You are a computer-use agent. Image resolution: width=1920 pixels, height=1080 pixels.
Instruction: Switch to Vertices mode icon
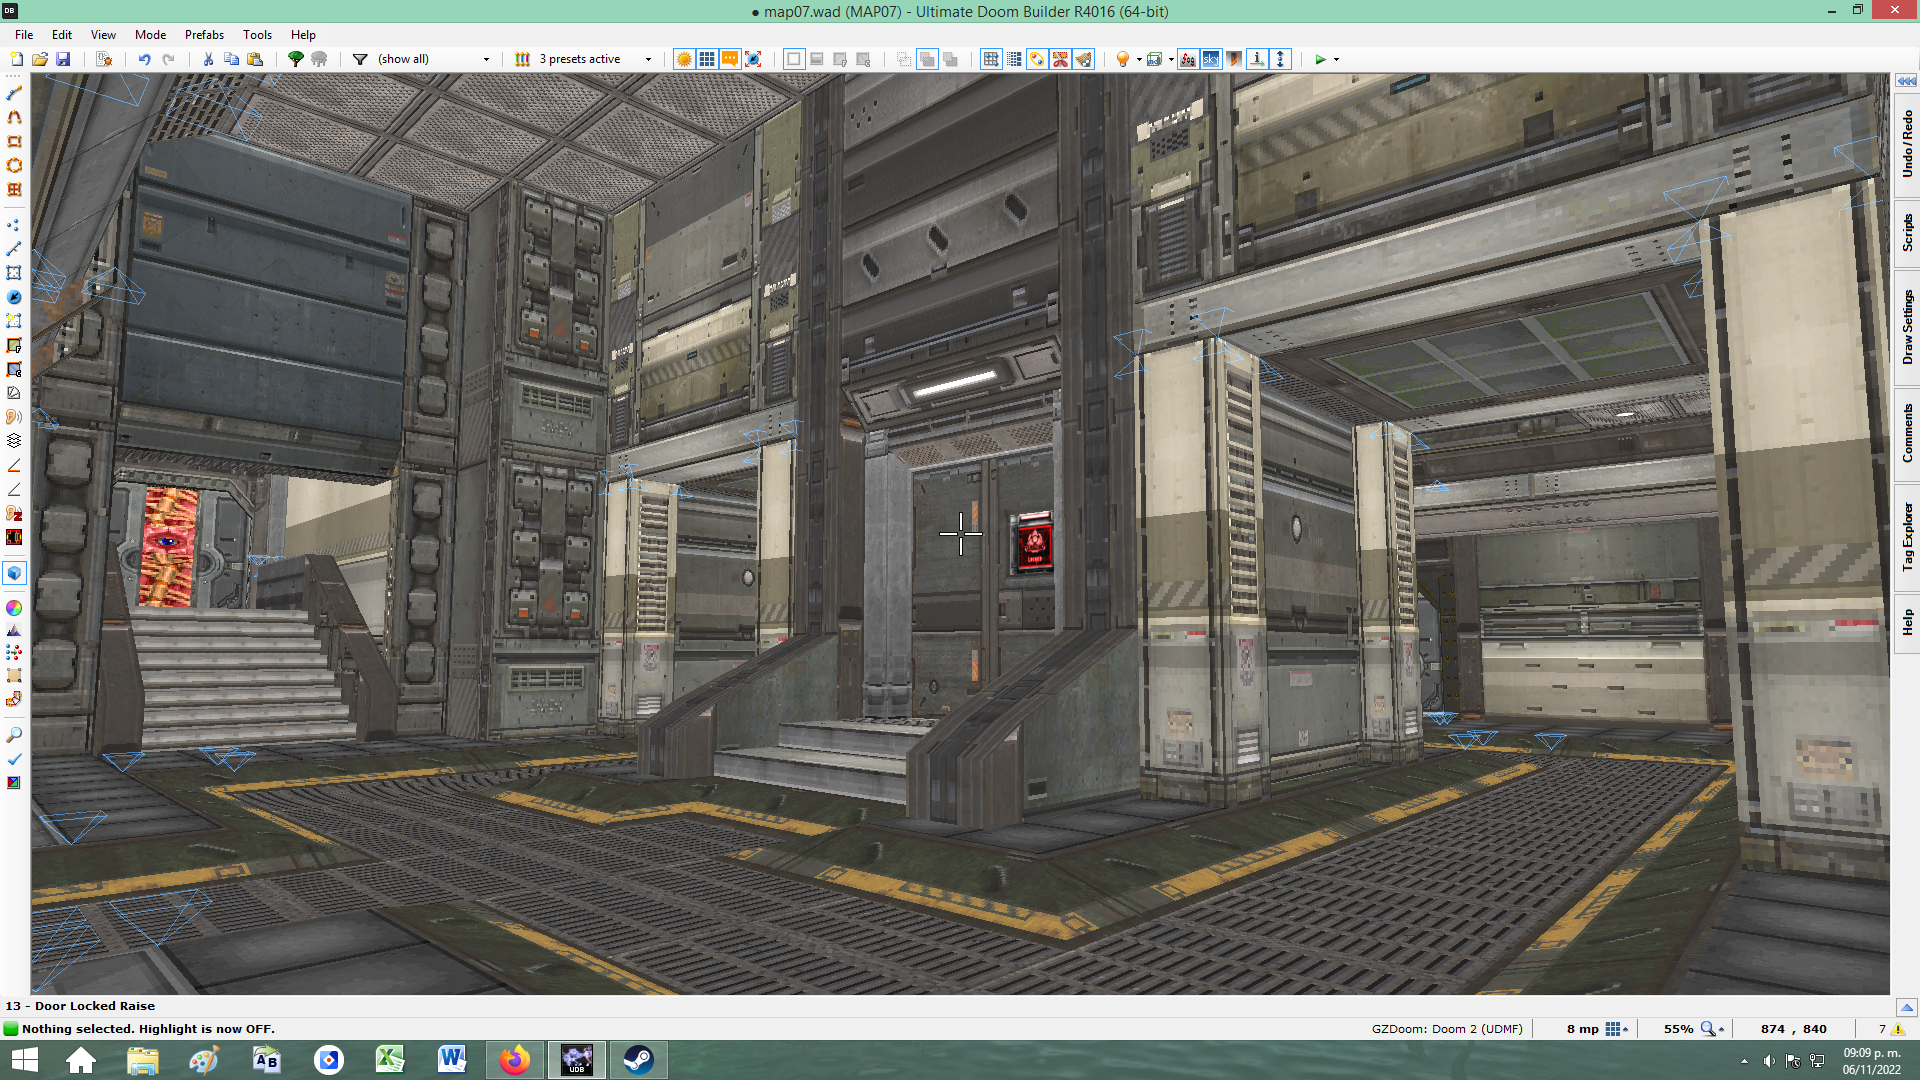14,225
